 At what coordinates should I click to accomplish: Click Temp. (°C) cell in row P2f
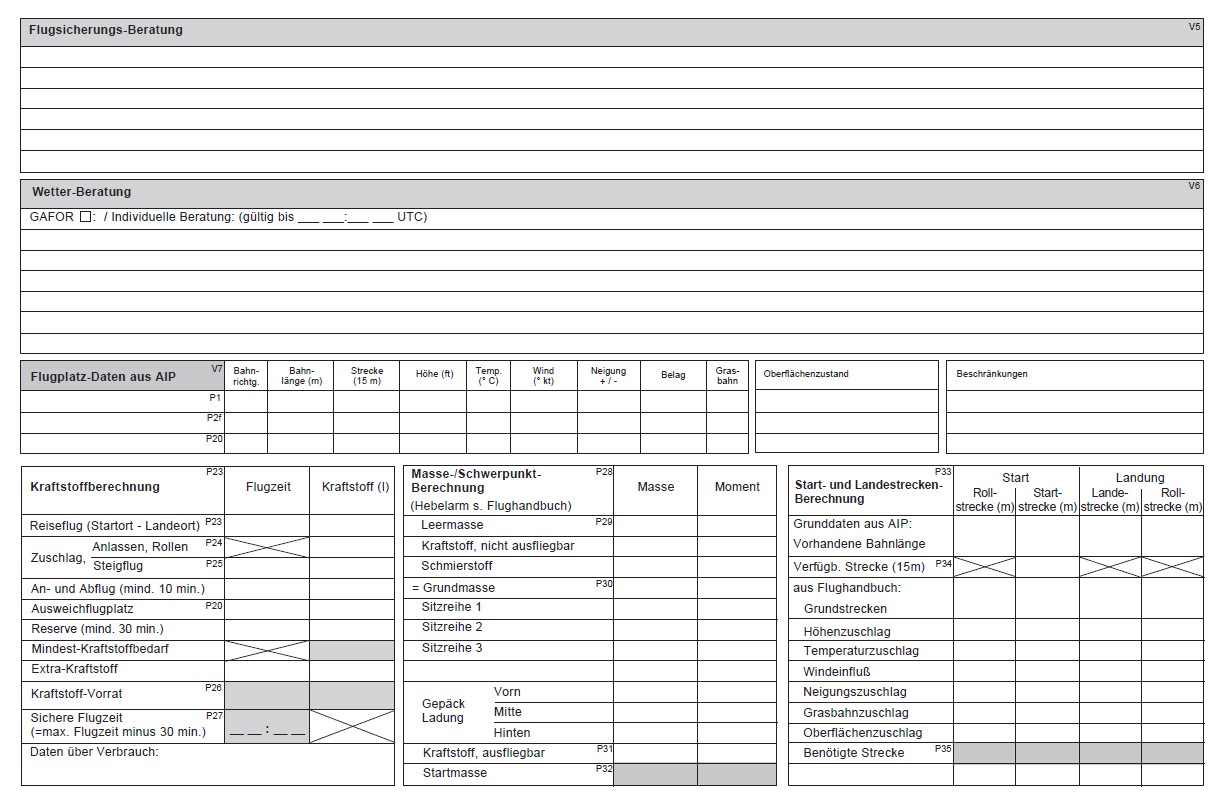tap(488, 422)
